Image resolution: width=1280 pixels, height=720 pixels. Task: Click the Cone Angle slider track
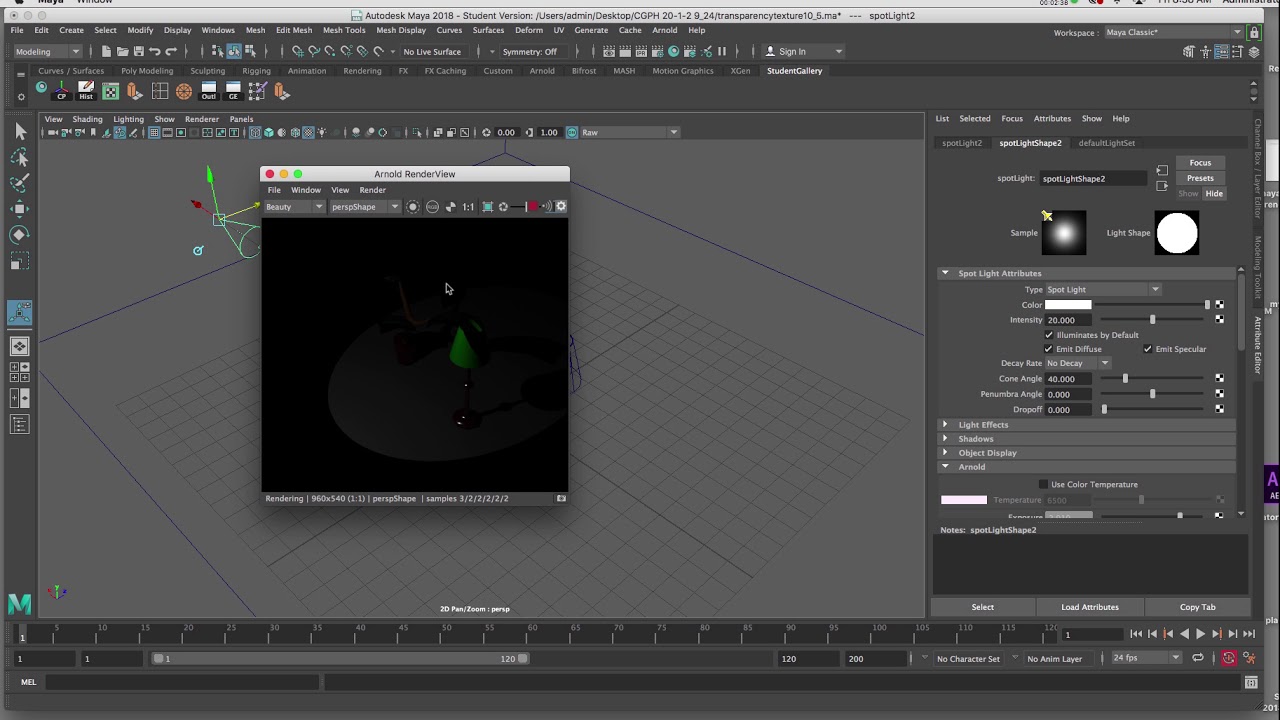point(1152,379)
